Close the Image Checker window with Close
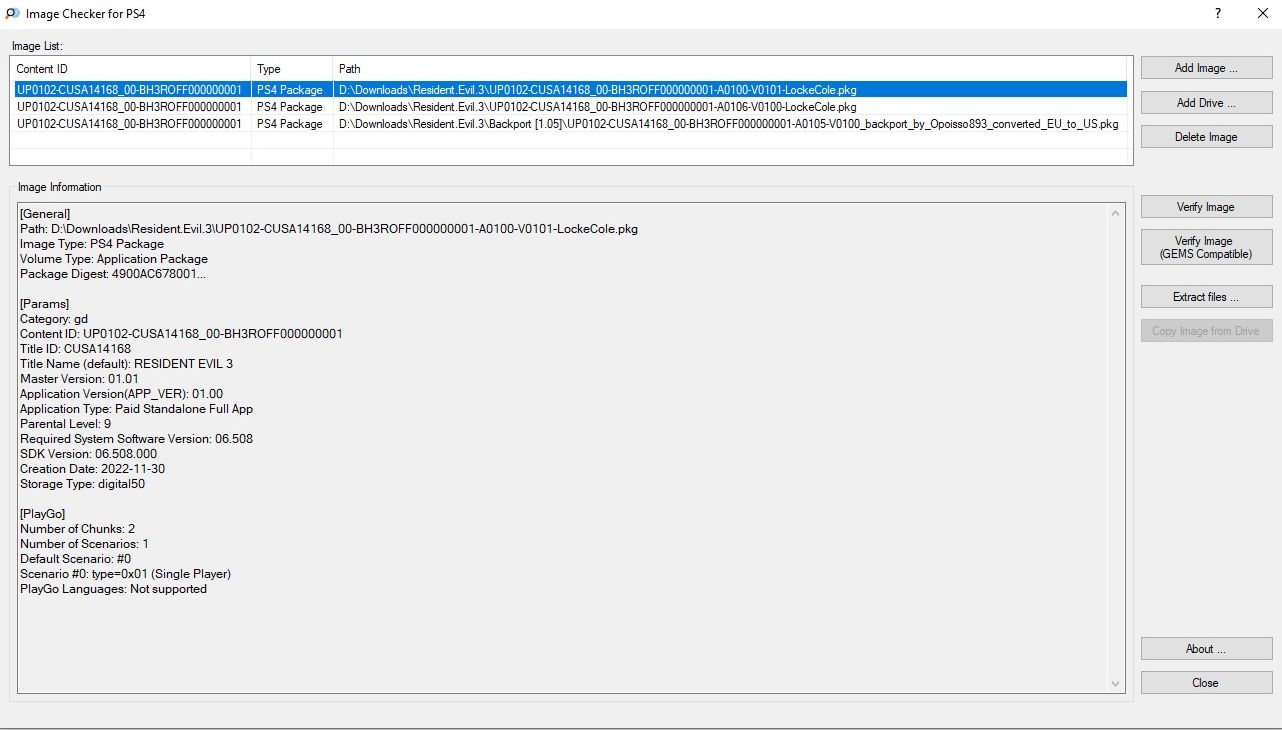Screen dimensions: 1282x730 tap(1206, 683)
